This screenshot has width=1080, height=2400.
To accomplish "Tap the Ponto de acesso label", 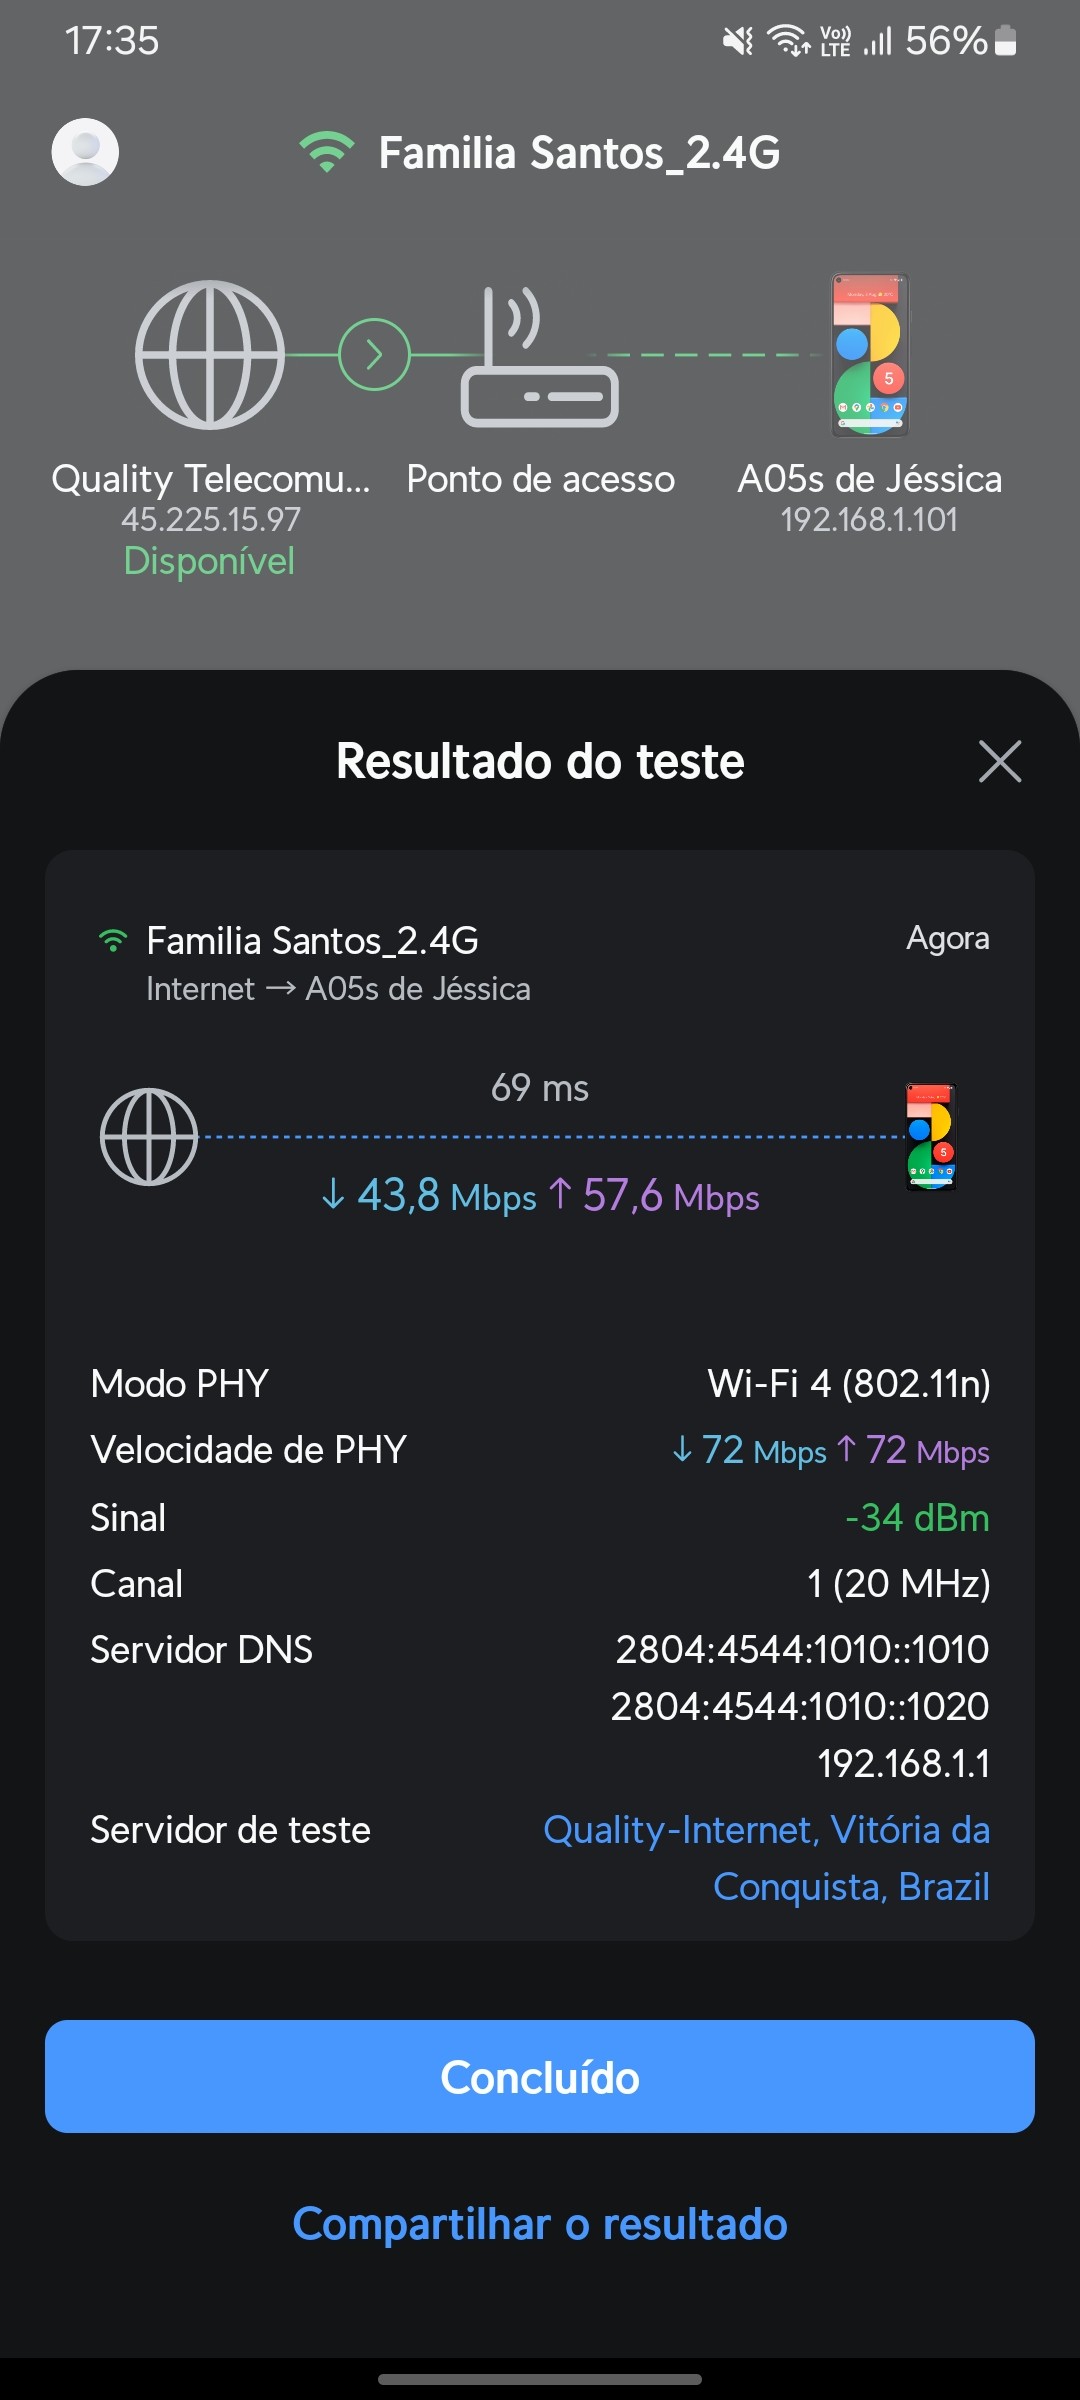I will [x=540, y=479].
